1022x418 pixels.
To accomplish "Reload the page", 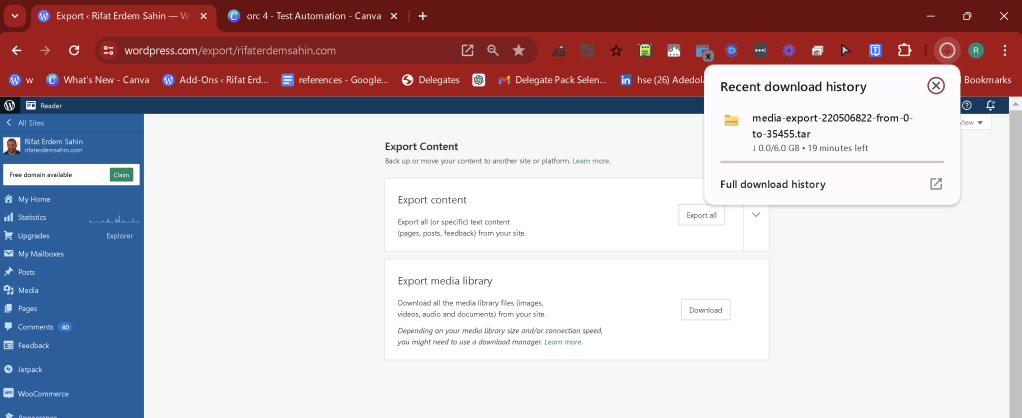I will tap(74, 50).
